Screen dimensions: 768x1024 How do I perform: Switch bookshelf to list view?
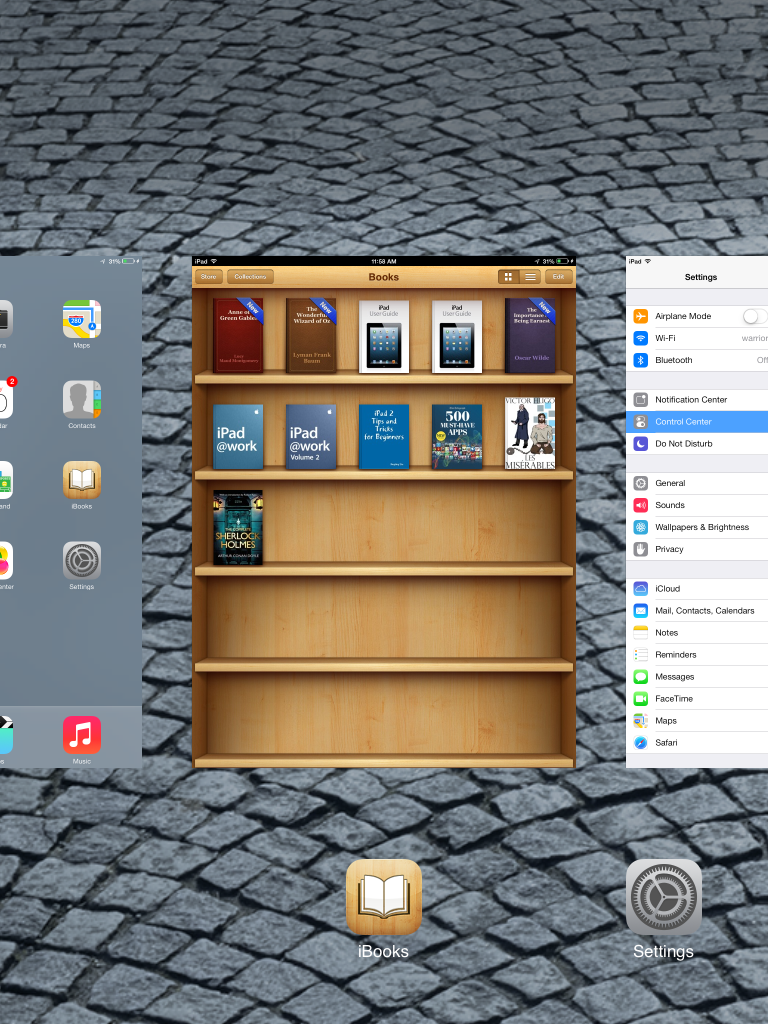531,277
